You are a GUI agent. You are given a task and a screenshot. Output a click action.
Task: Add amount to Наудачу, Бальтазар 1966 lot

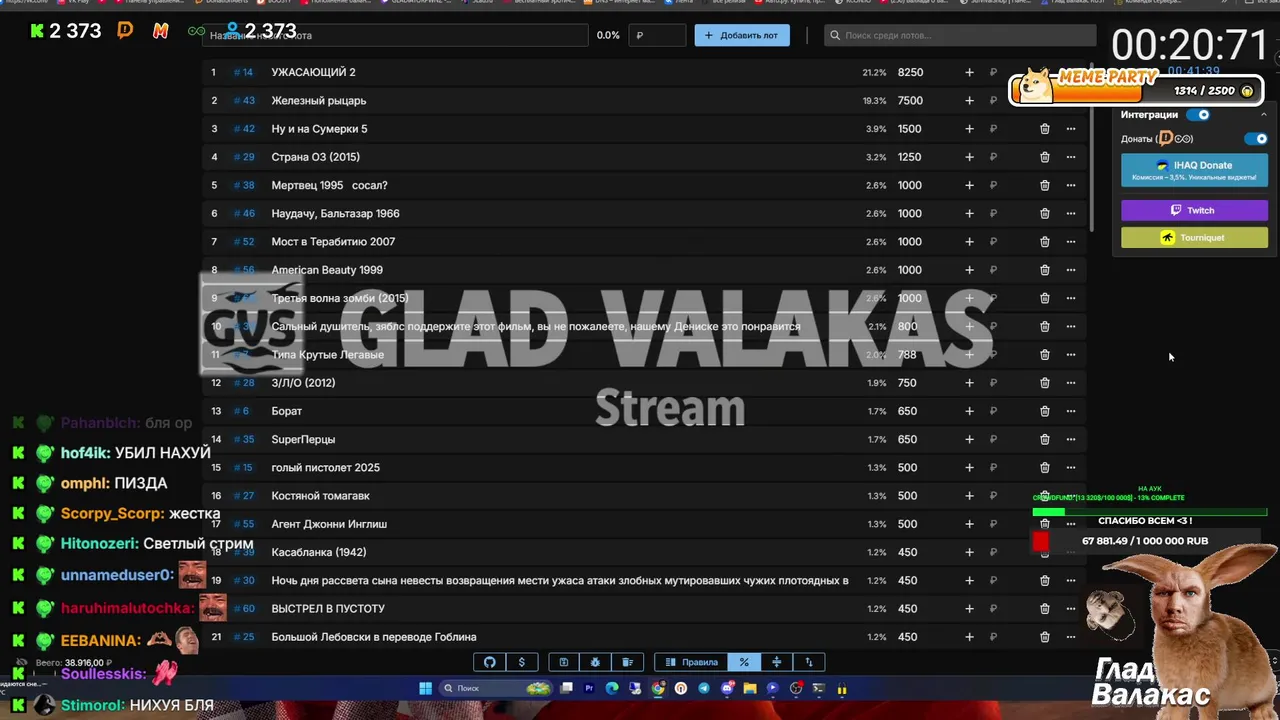point(969,214)
